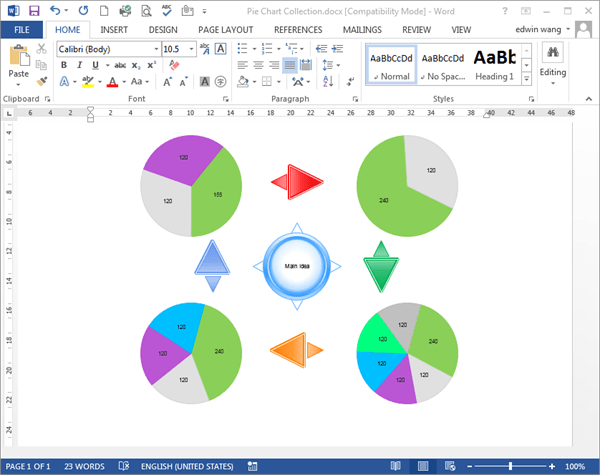Image resolution: width=600 pixels, height=475 pixels.
Task: Toggle strikethrough text formatting
Action: (120, 65)
